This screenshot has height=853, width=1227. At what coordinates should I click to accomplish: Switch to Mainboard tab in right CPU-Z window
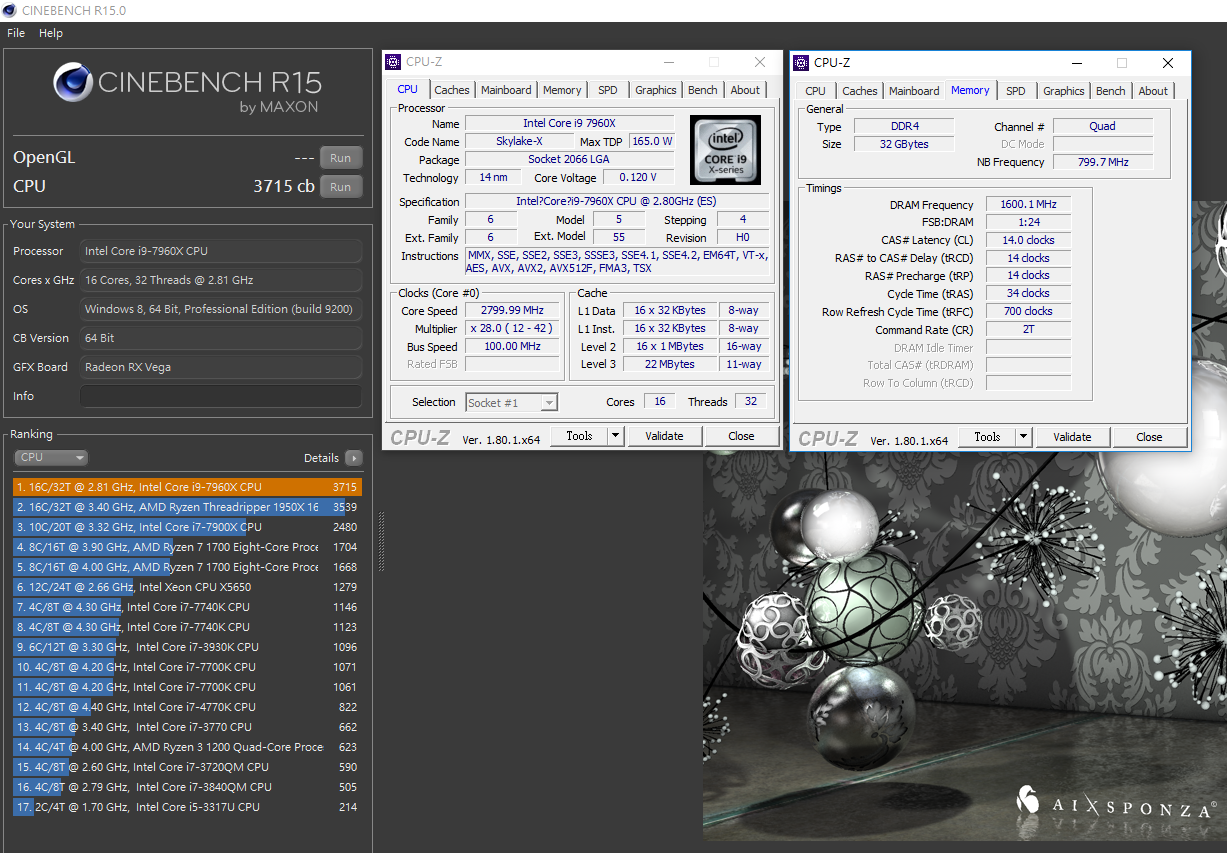[x=915, y=91]
